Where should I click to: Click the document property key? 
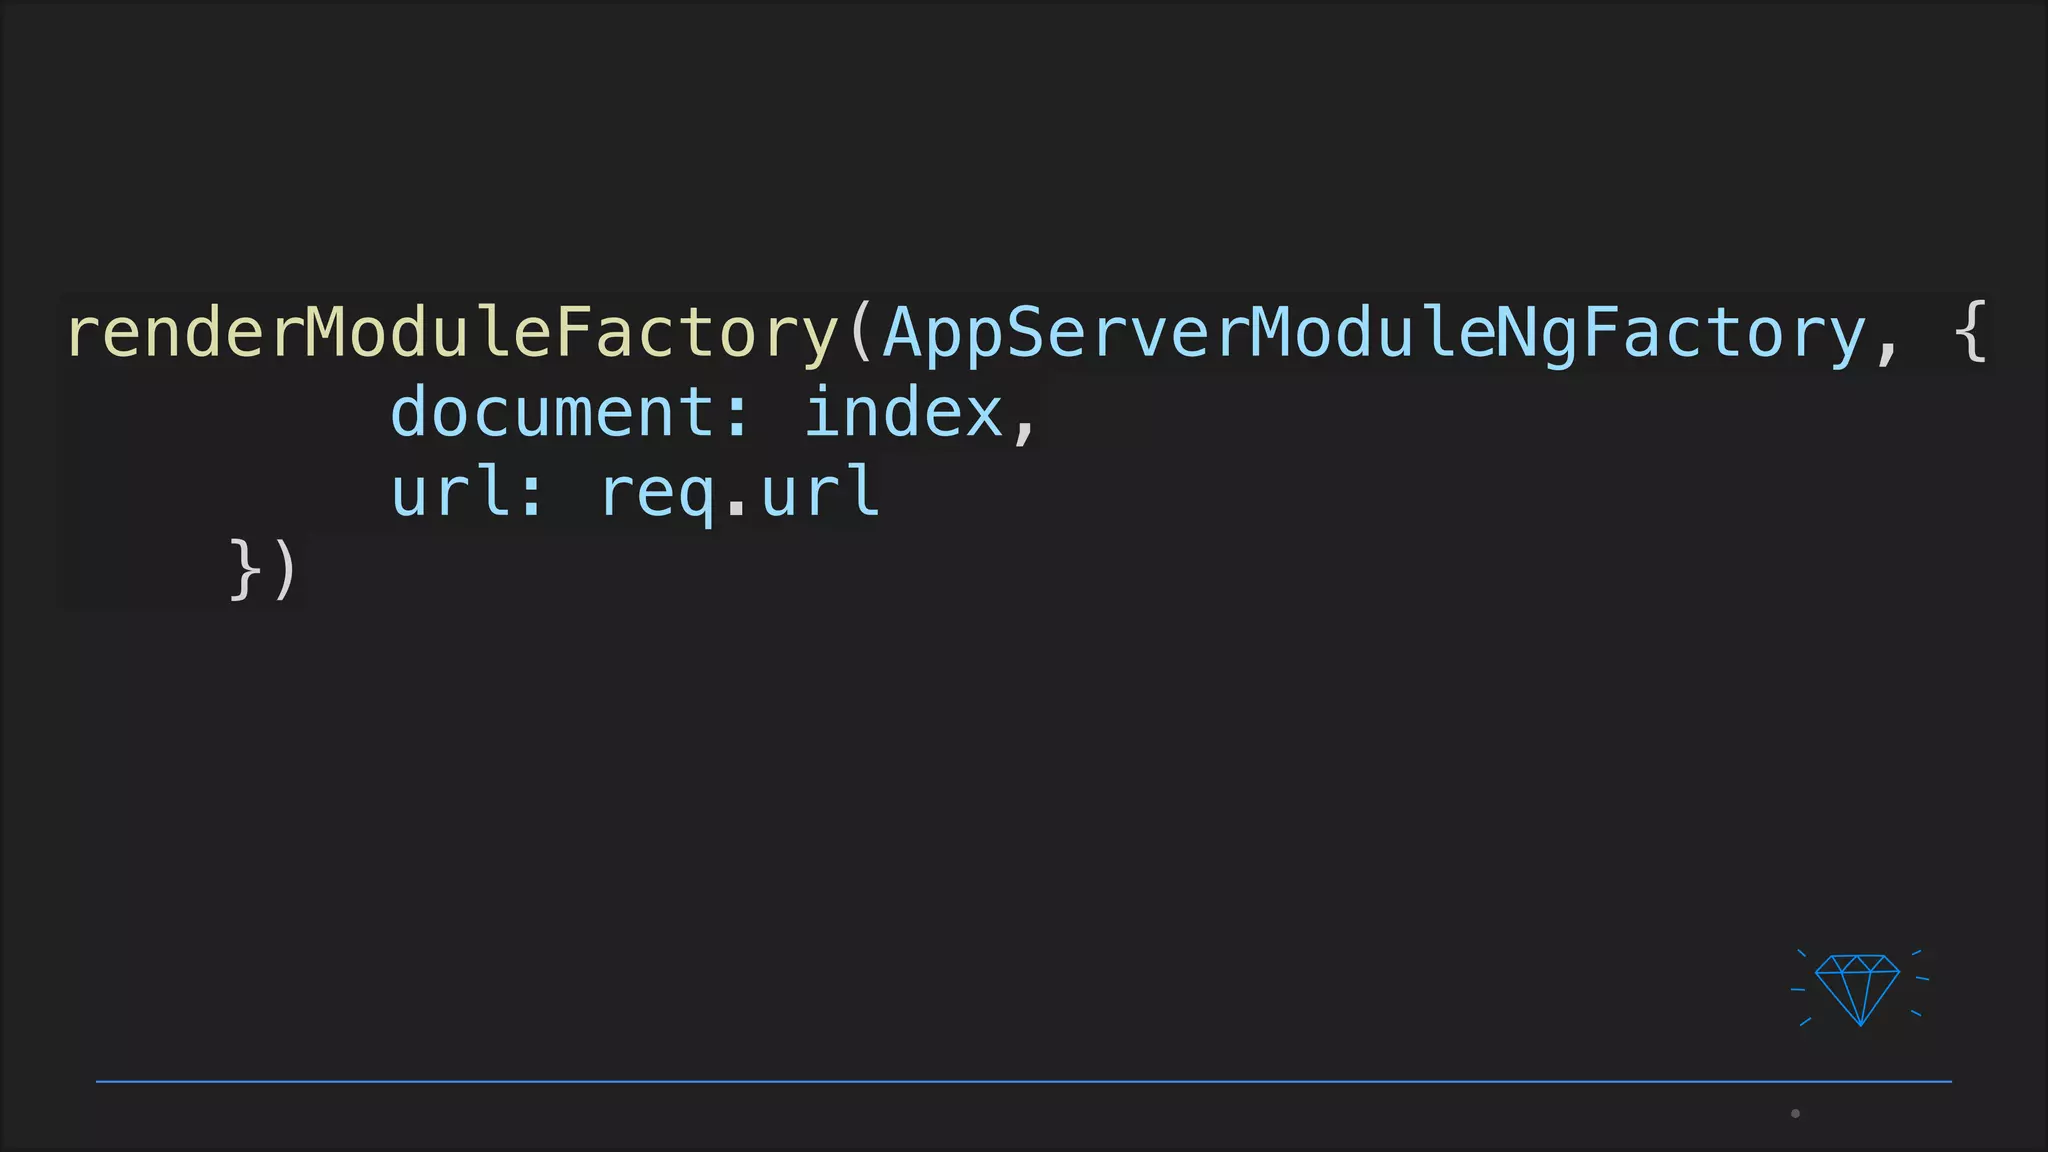[x=550, y=412]
